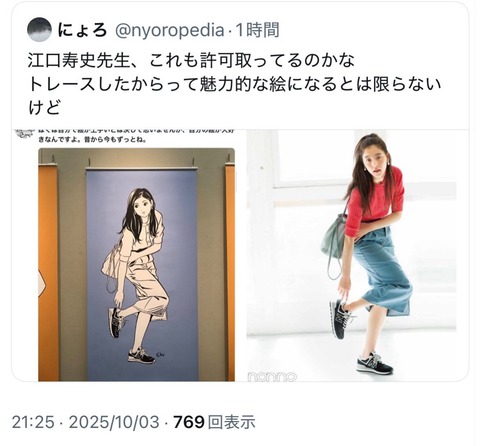Click the small sketch avatar above illustration
The height and width of the screenshot is (446, 480).
click(25, 134)
